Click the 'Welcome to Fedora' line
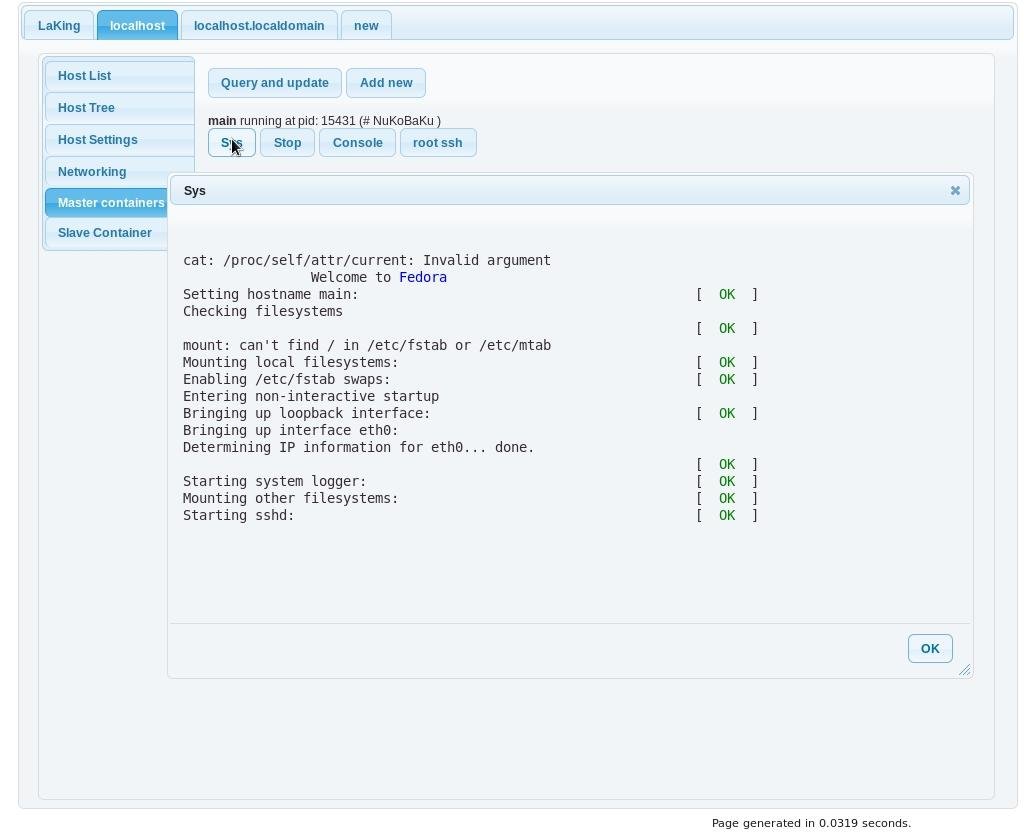Screen dimensions: 1024x840 (x=379, y=277)
